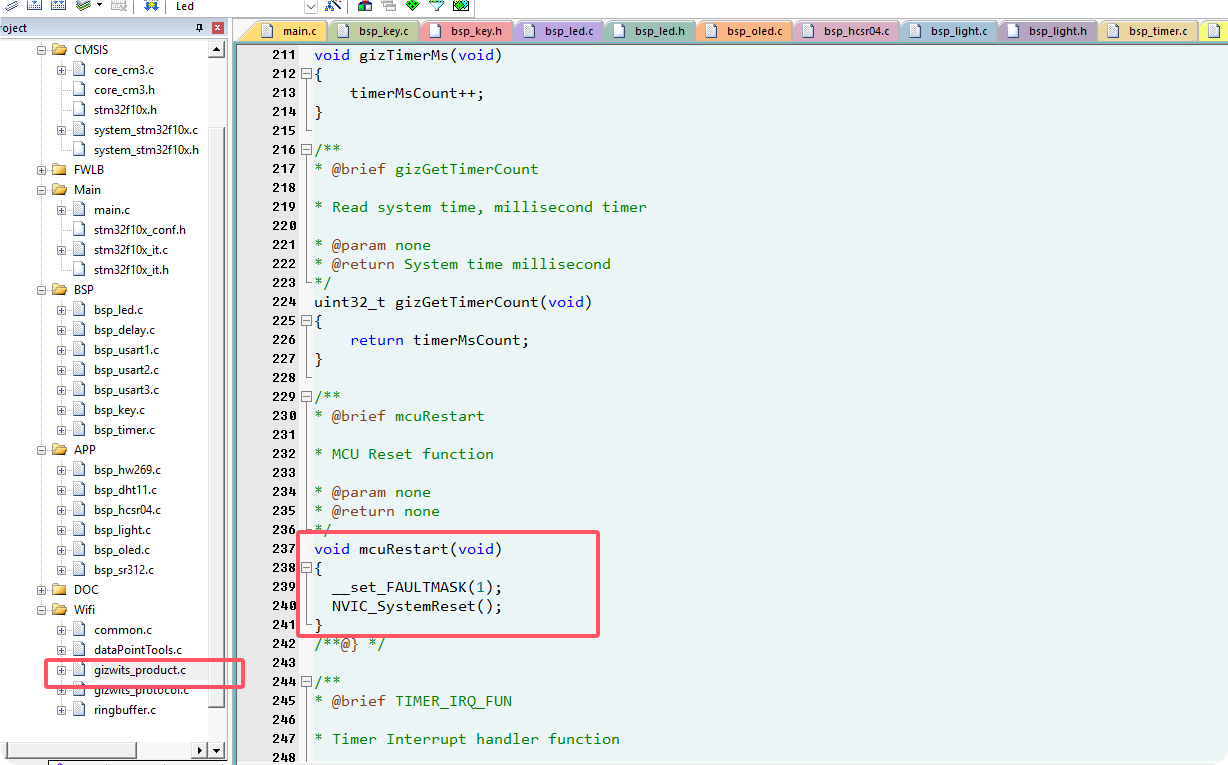Select bsp_dht11.c in the APP group
Viewport: 1228px width, 765px height.
point(125,490)
